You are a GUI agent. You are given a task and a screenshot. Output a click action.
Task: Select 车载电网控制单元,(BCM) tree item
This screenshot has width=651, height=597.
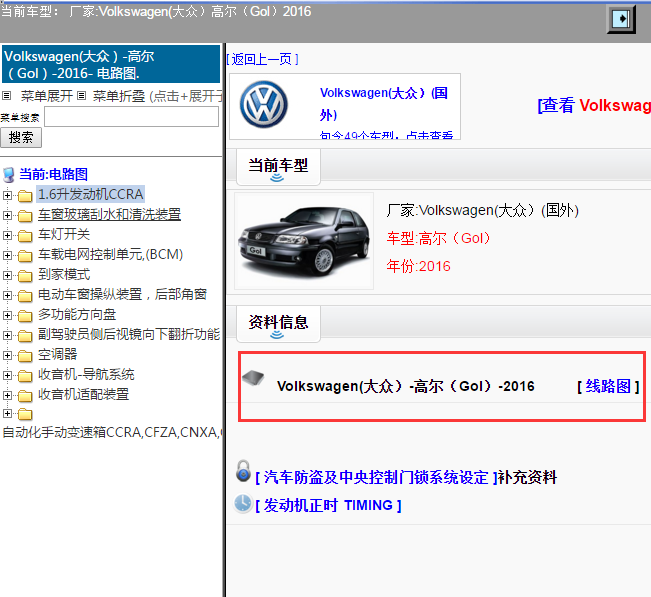coord(110,254)
